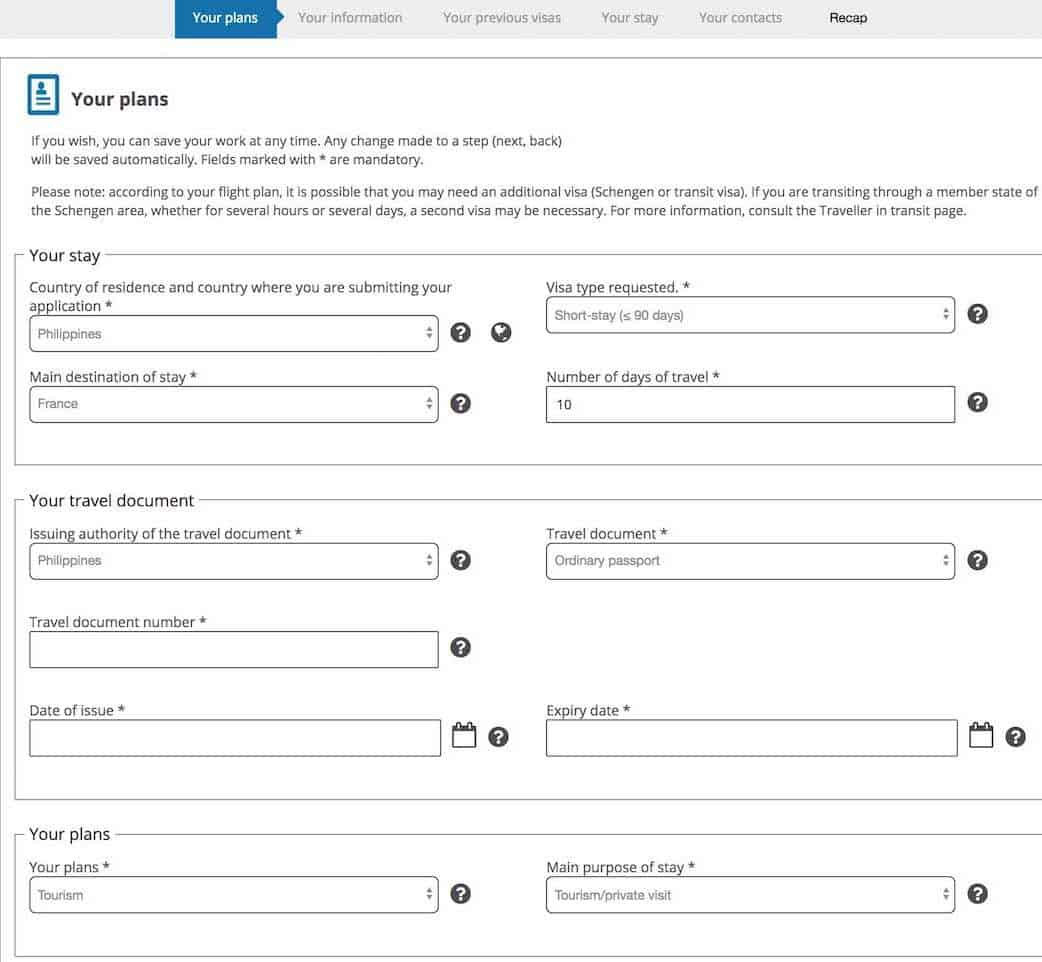This screenshot has width=1042, height=962.
Task: Focus the Number of days of travel field
Action: [x=749, y=405]
